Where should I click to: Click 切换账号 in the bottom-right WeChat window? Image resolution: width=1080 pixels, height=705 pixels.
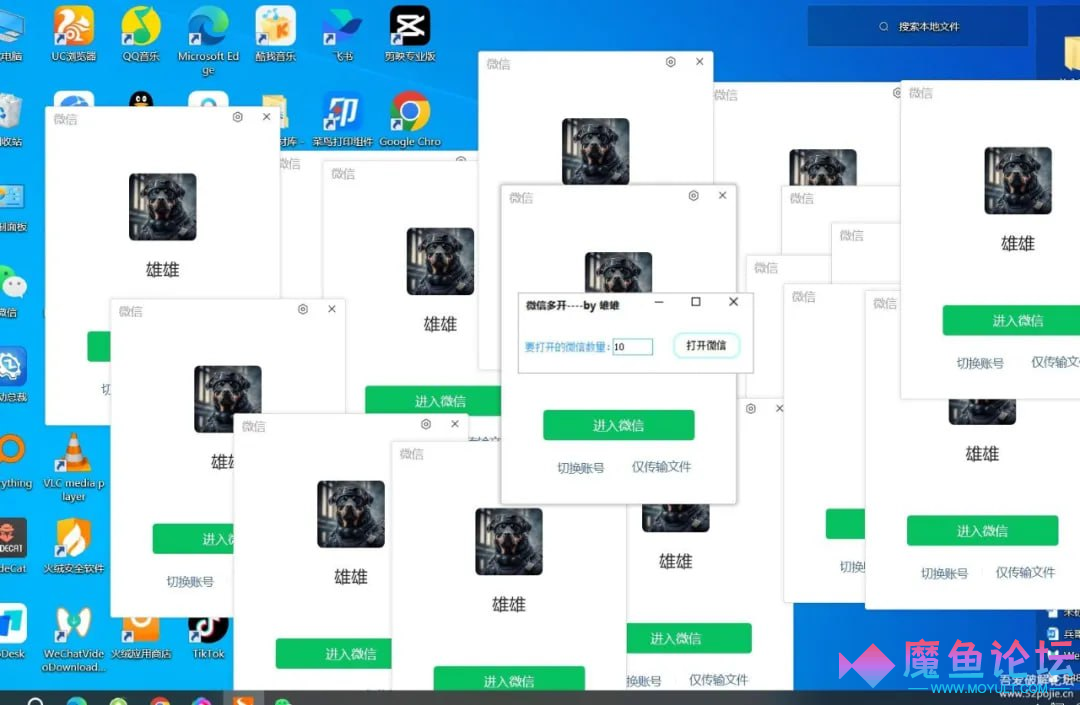[944, 574]
